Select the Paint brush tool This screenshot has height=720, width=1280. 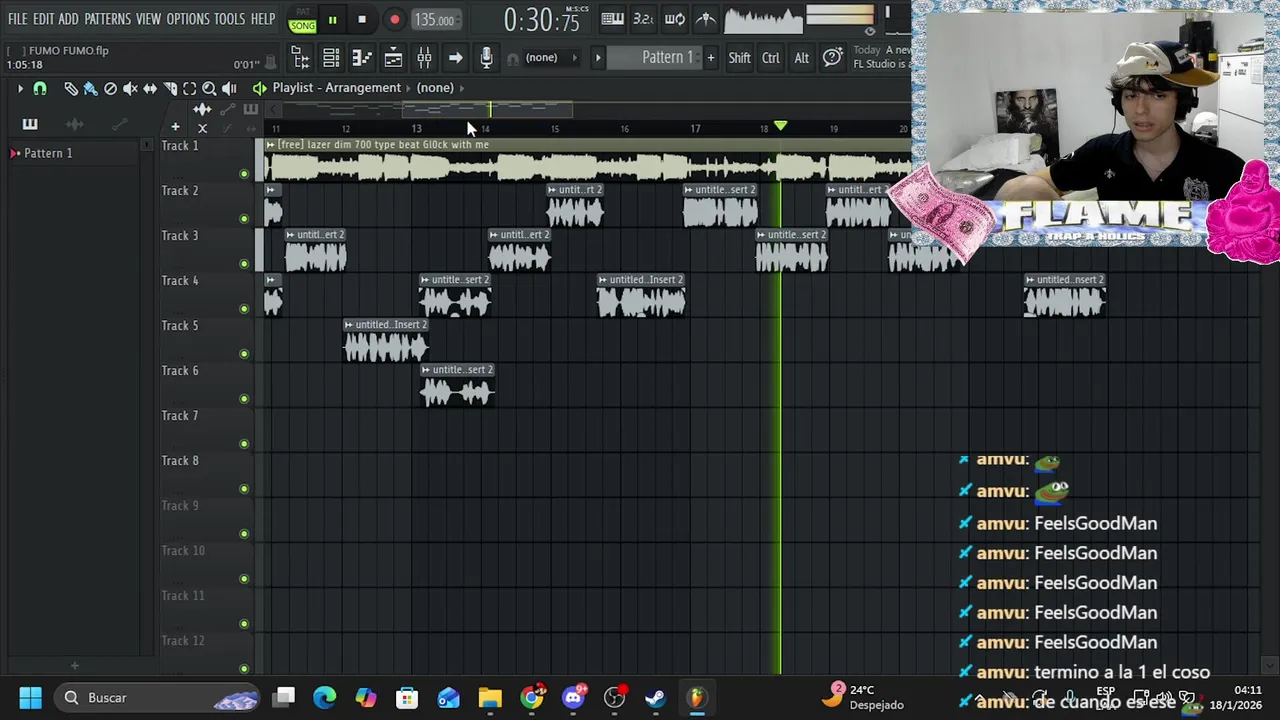[90, 88]
